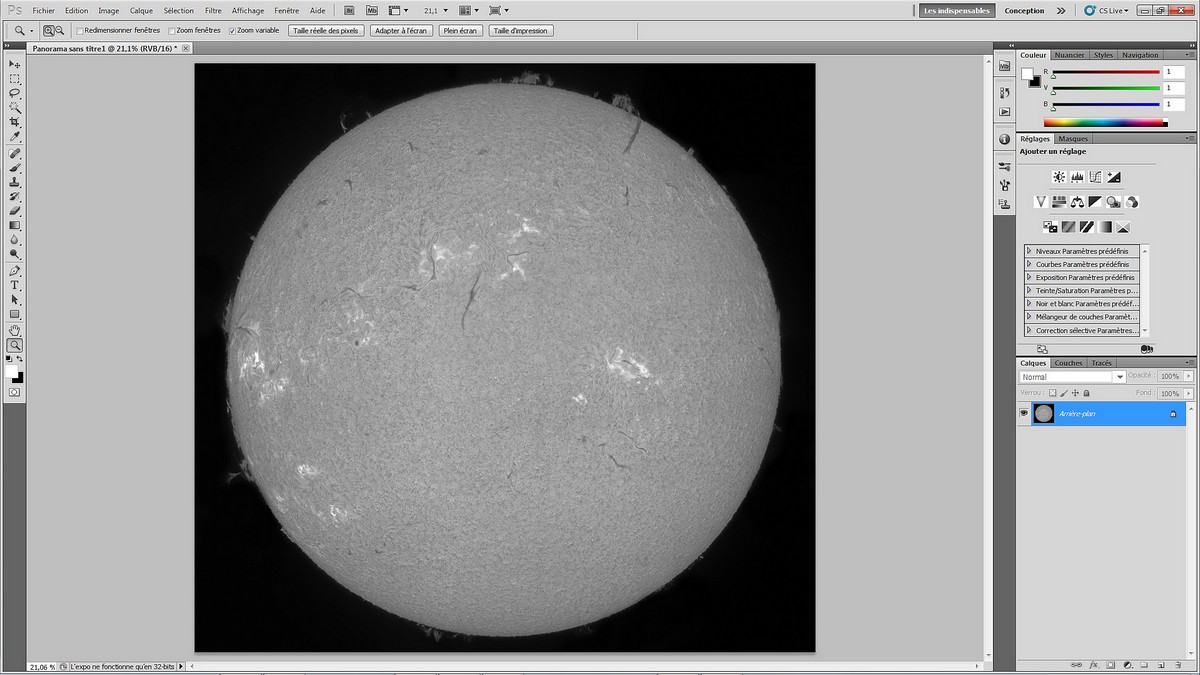The width and height of the screenshot is (1200, 675).
Task: Expand Exposition Paramètres prédéfinis
Action: tap(1030, 277)
